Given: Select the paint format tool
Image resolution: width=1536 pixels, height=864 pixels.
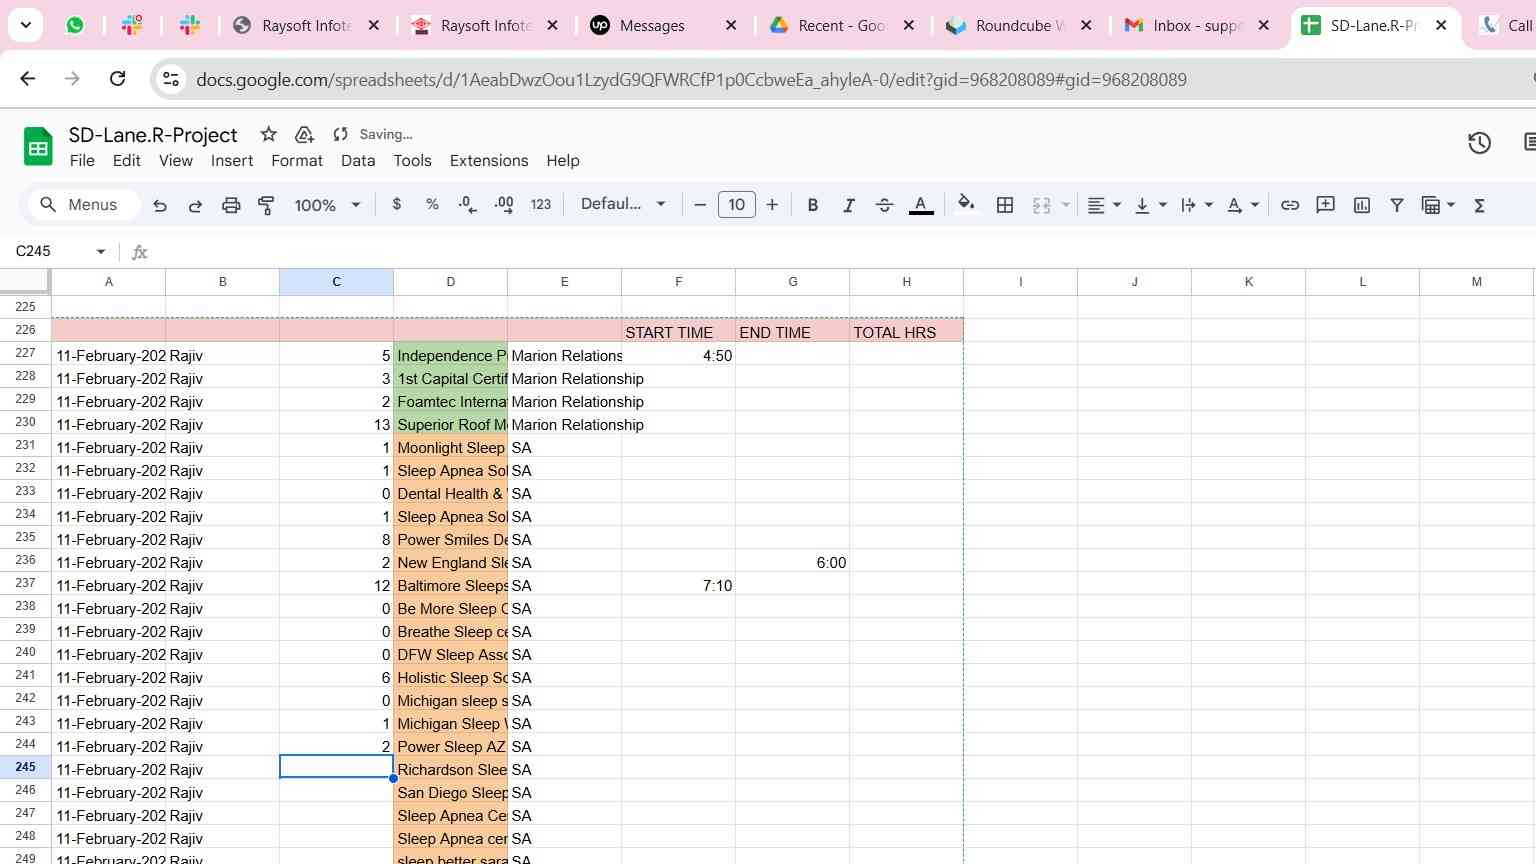Looking at the screenshot, I should 266,205.
